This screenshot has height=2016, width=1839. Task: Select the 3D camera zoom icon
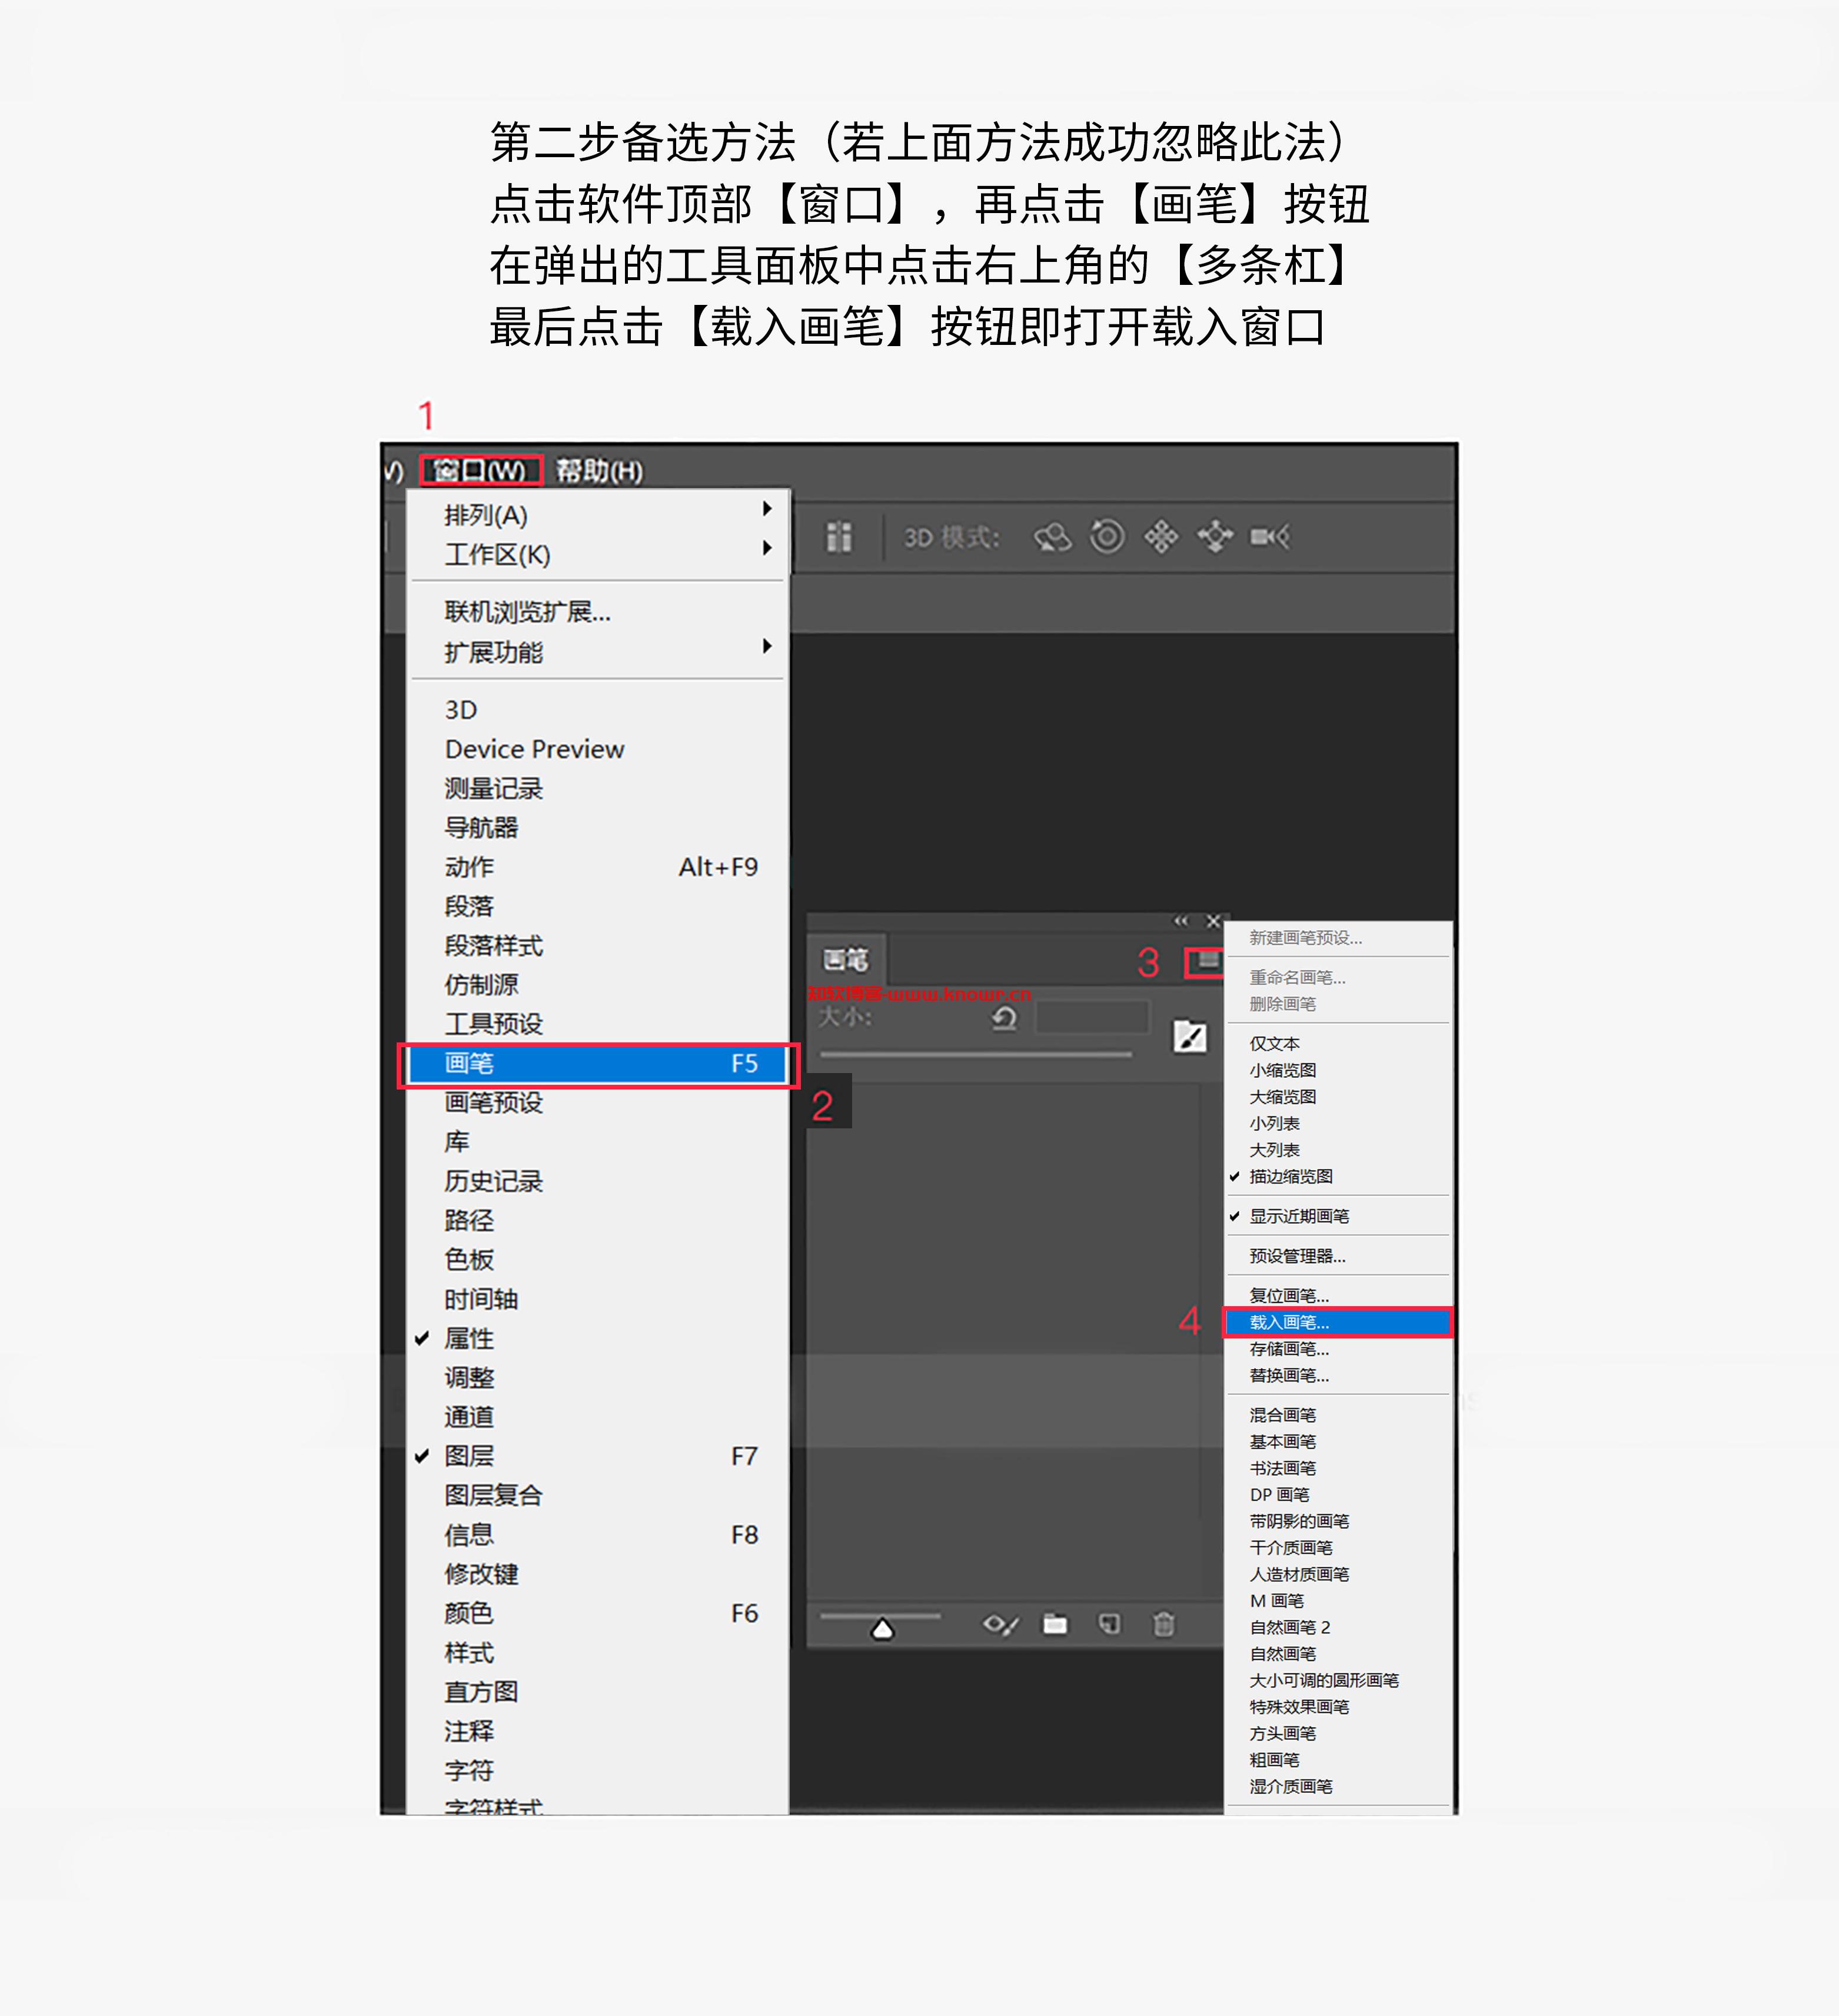(1270, 537)
